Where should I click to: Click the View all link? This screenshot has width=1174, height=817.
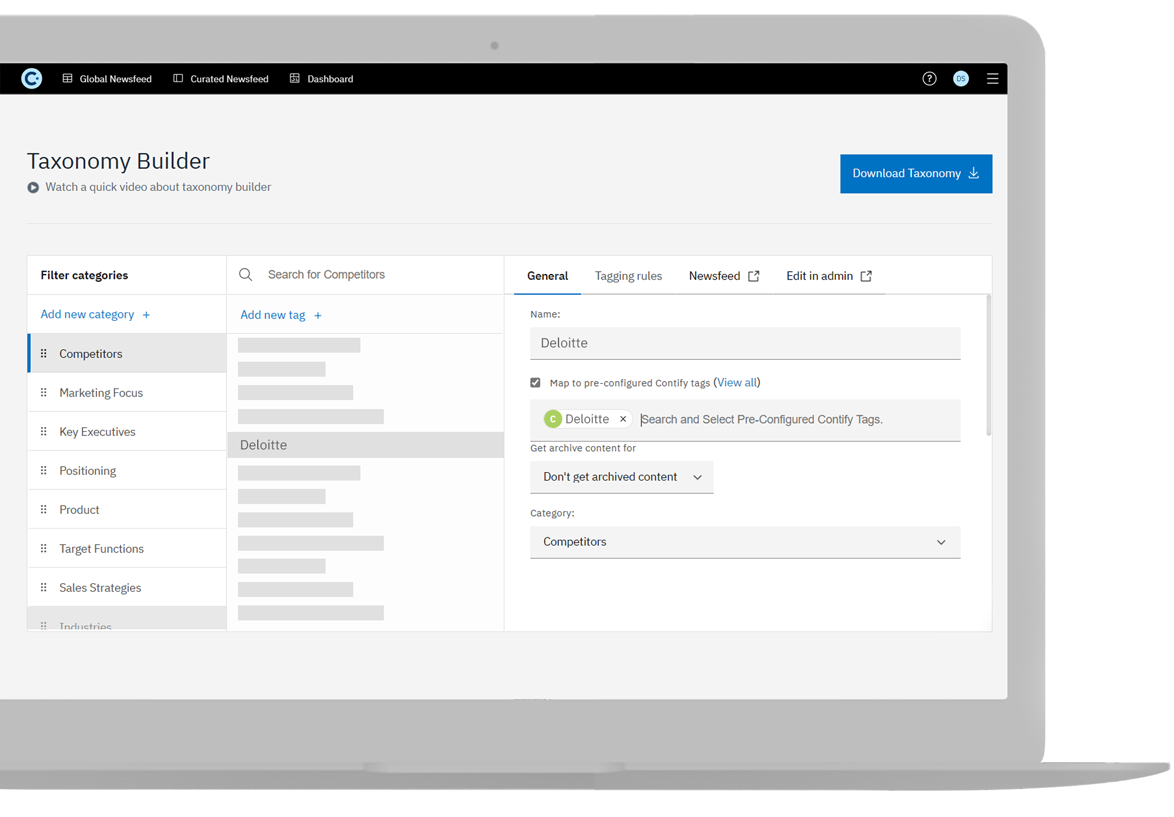737,383
